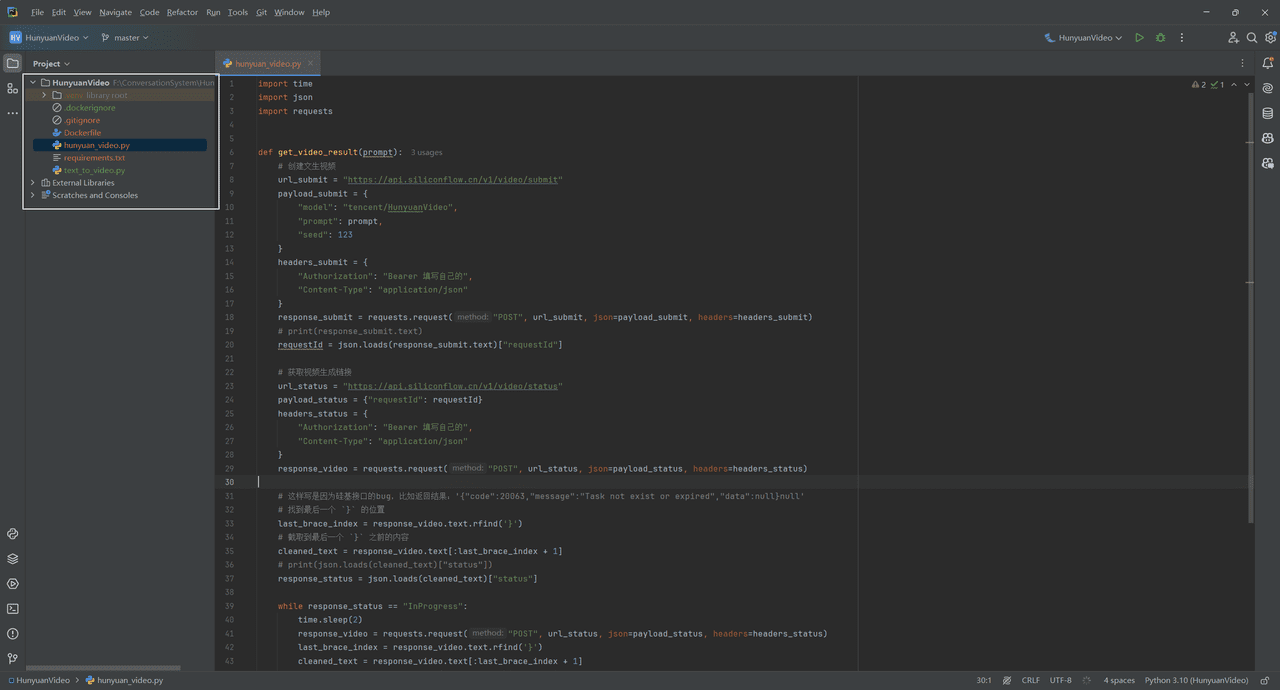Open the Edit menu
This screenshot has width=1280, height=690.
pos(59,12)
